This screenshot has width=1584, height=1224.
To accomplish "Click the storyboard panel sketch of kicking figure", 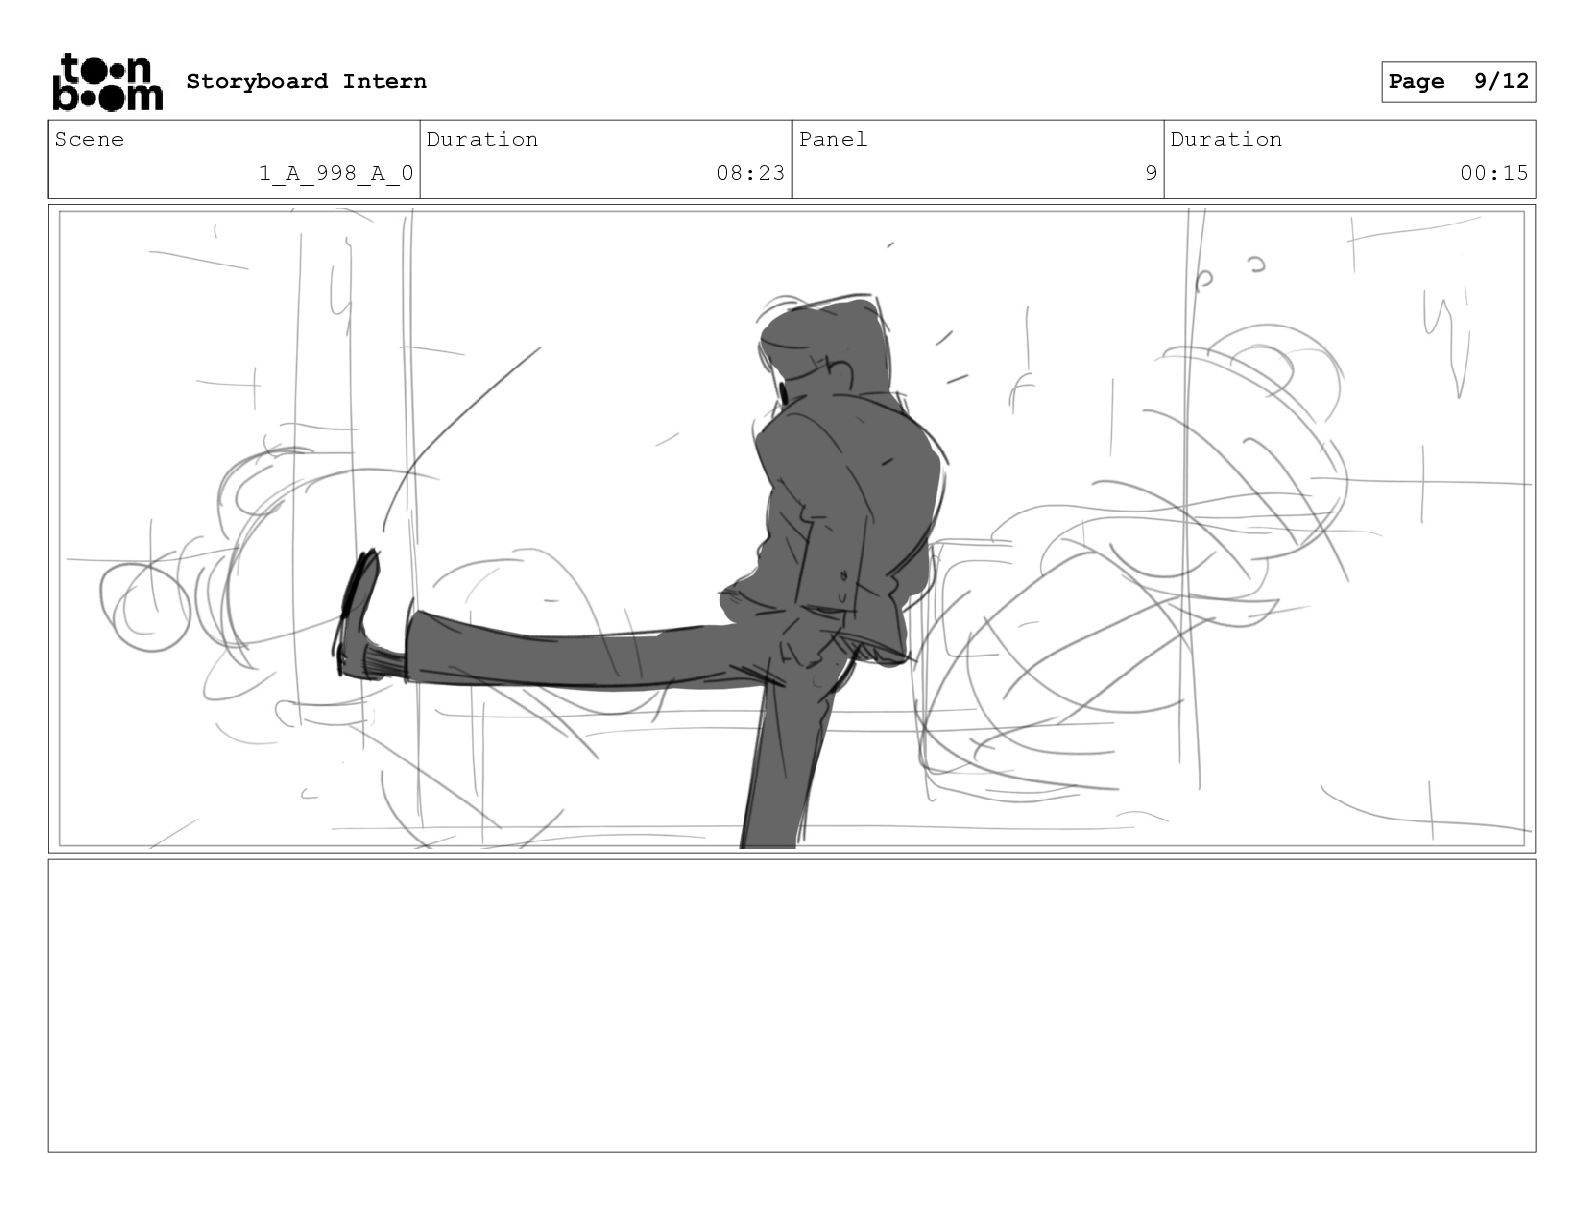I will (x=792, y=528).
